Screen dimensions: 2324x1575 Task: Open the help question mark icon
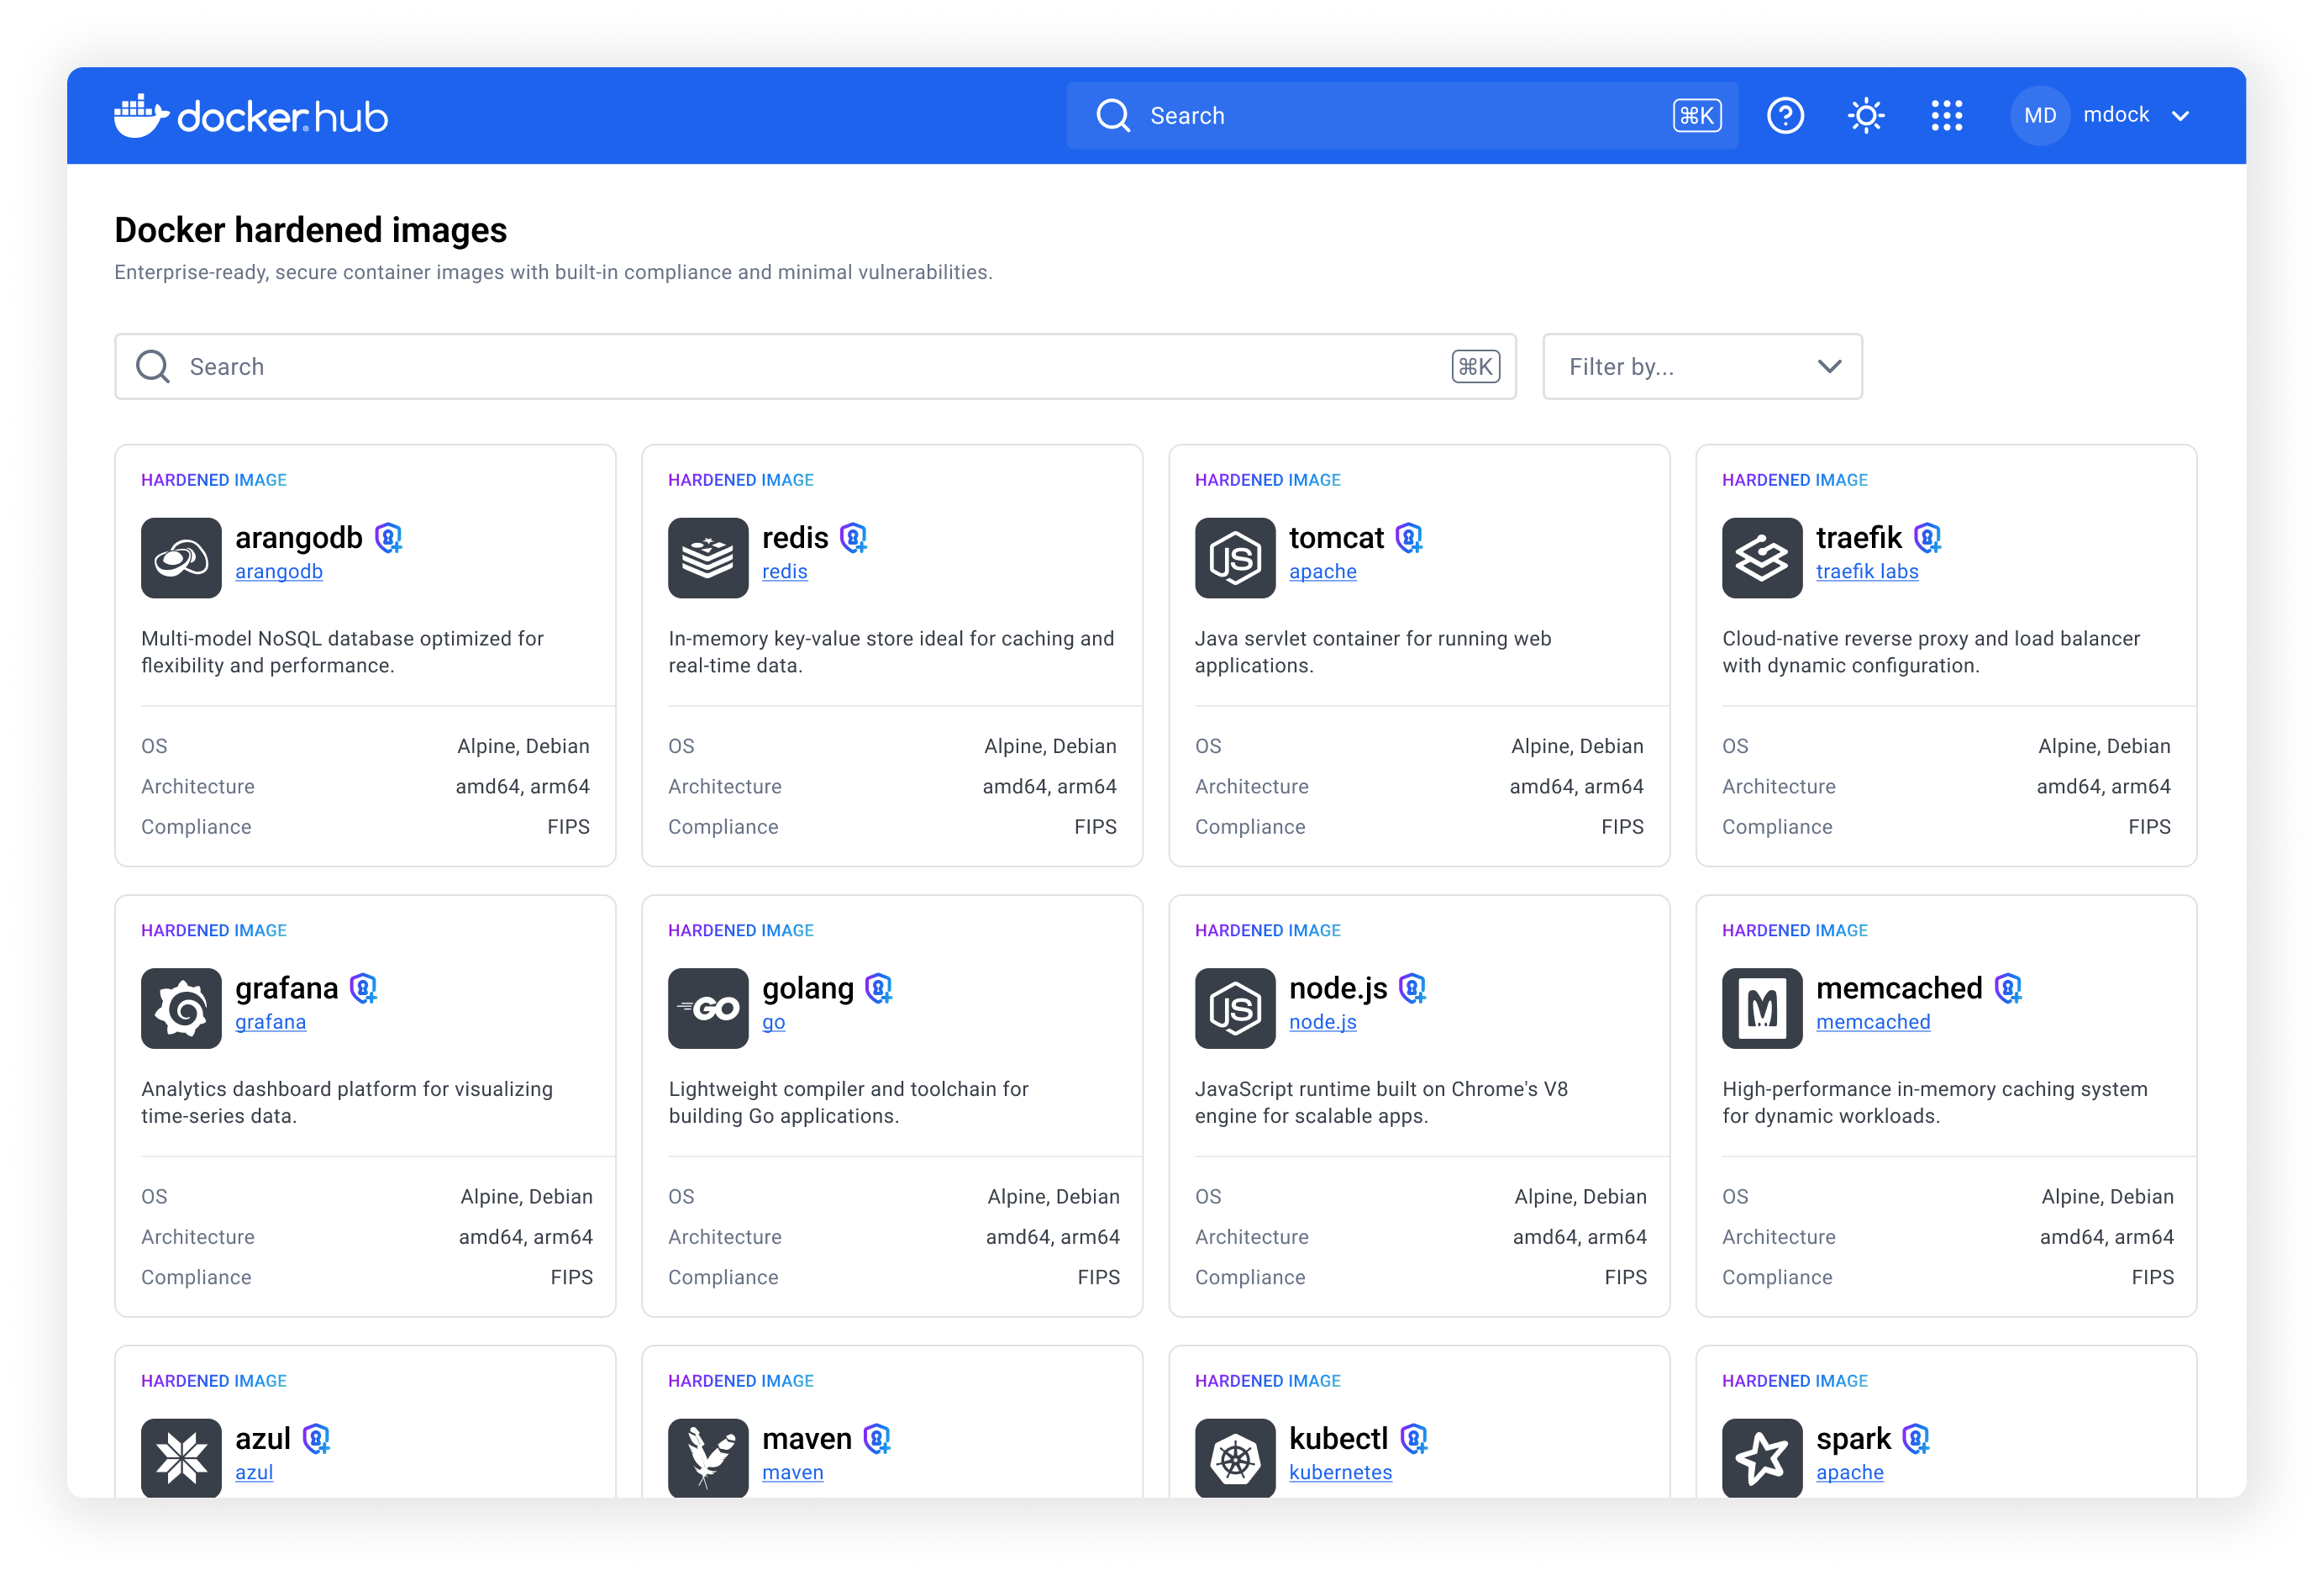(x=1785, y=116)
